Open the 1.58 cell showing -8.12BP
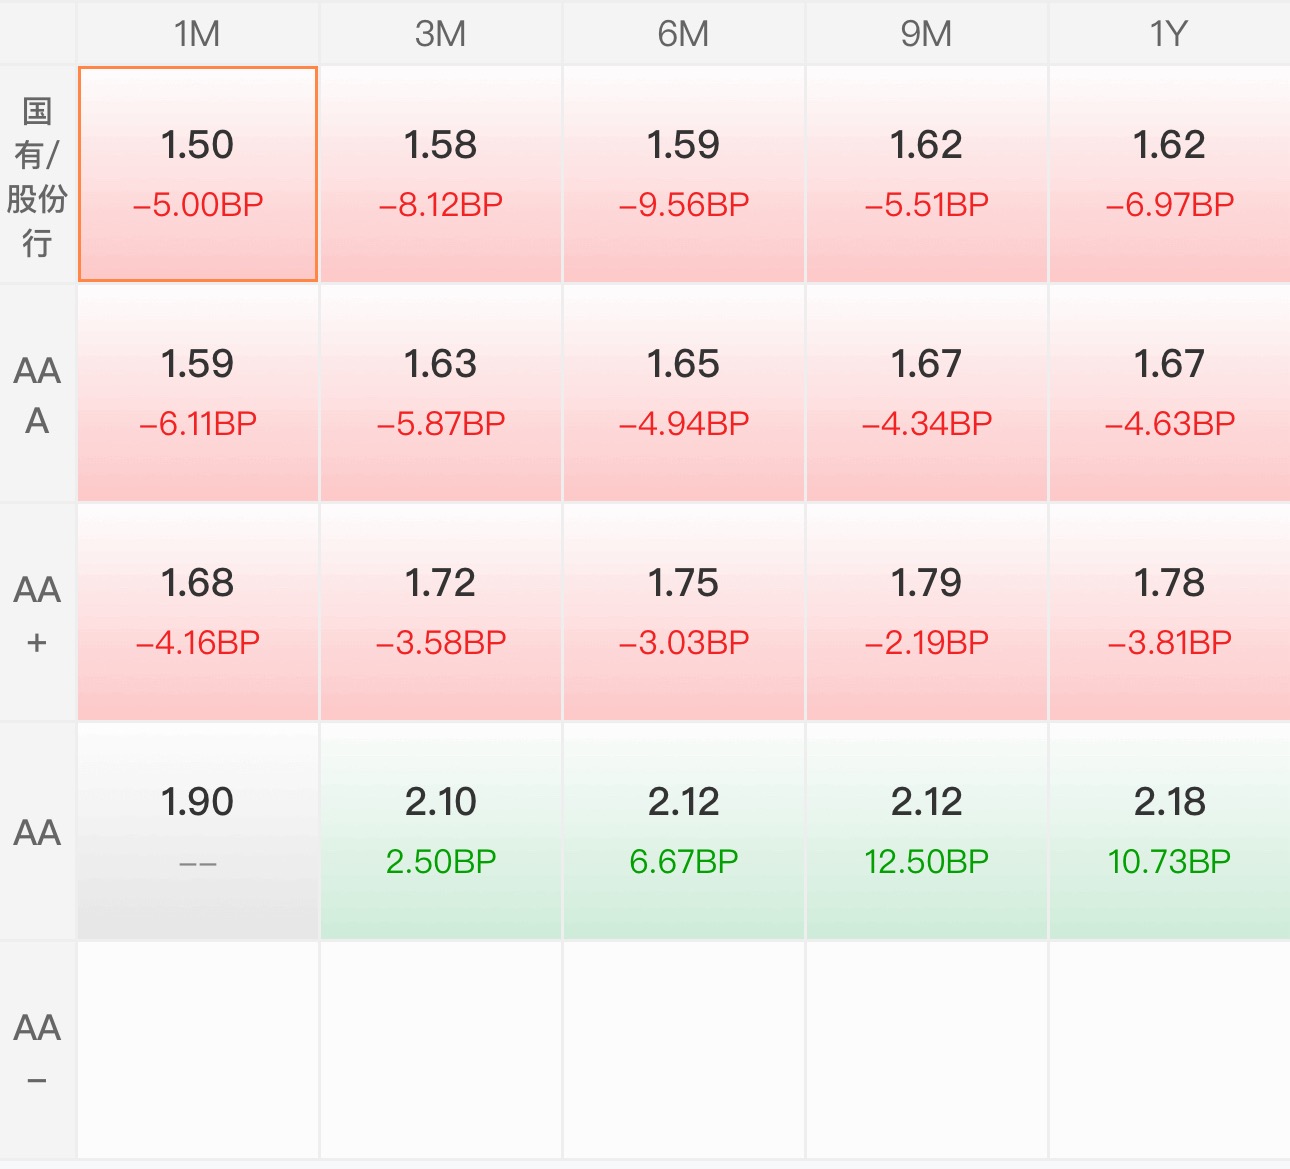Screen dimensions: 1290x1169 point(441,174)
